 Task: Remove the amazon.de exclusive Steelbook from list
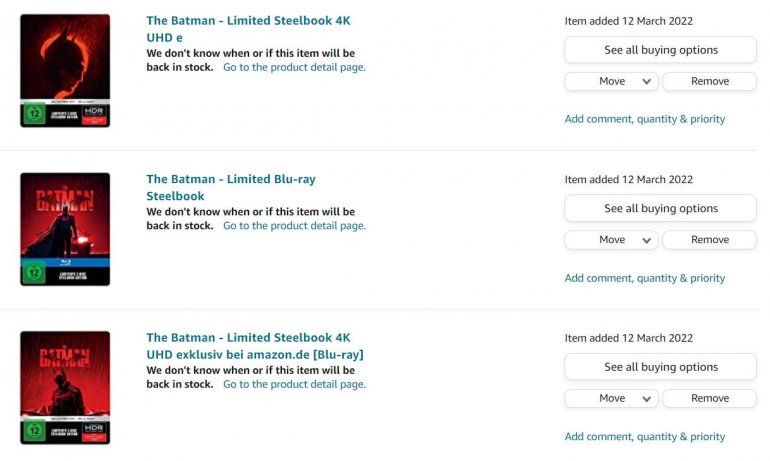709,398
